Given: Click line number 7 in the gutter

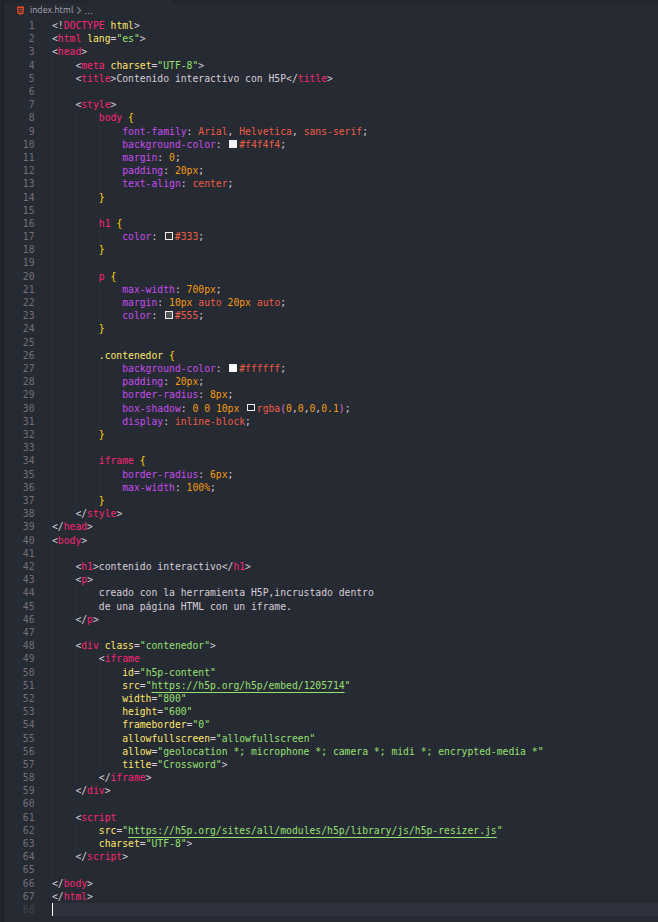Looking at the screenshot, I should (31, 104).
